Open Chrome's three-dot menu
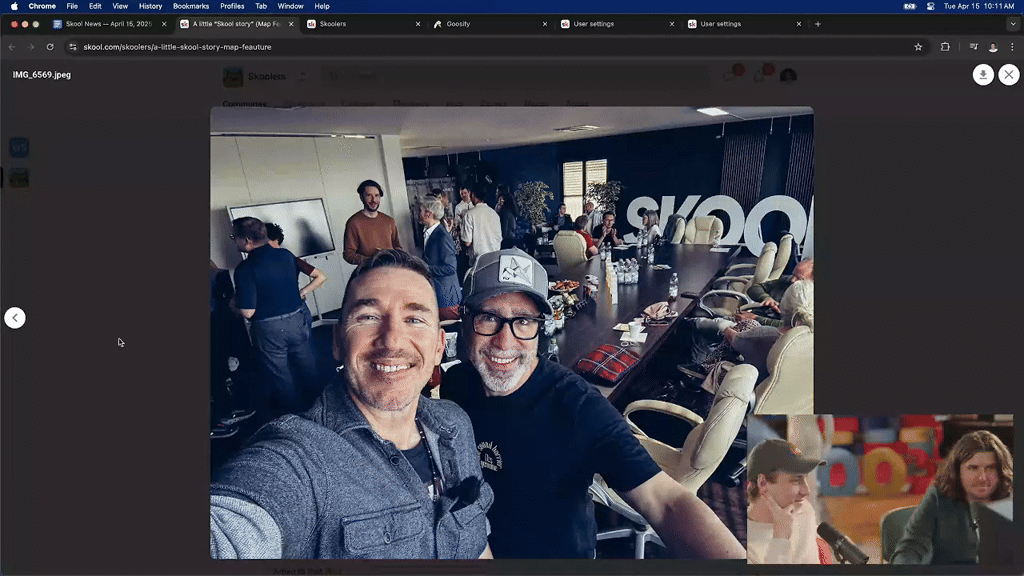Image resolution: width=1024 pixels, height=576 pixels. coord(1012,47)
